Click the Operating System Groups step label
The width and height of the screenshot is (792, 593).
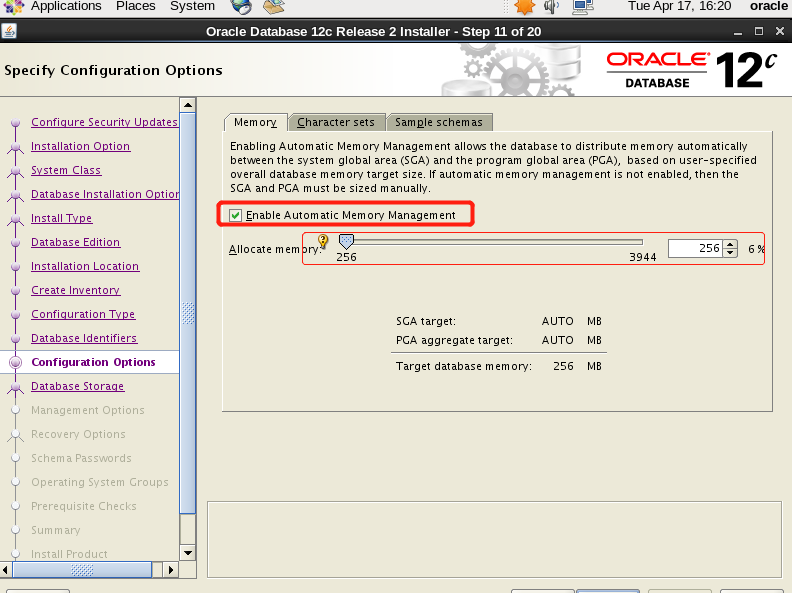point(100,482)
